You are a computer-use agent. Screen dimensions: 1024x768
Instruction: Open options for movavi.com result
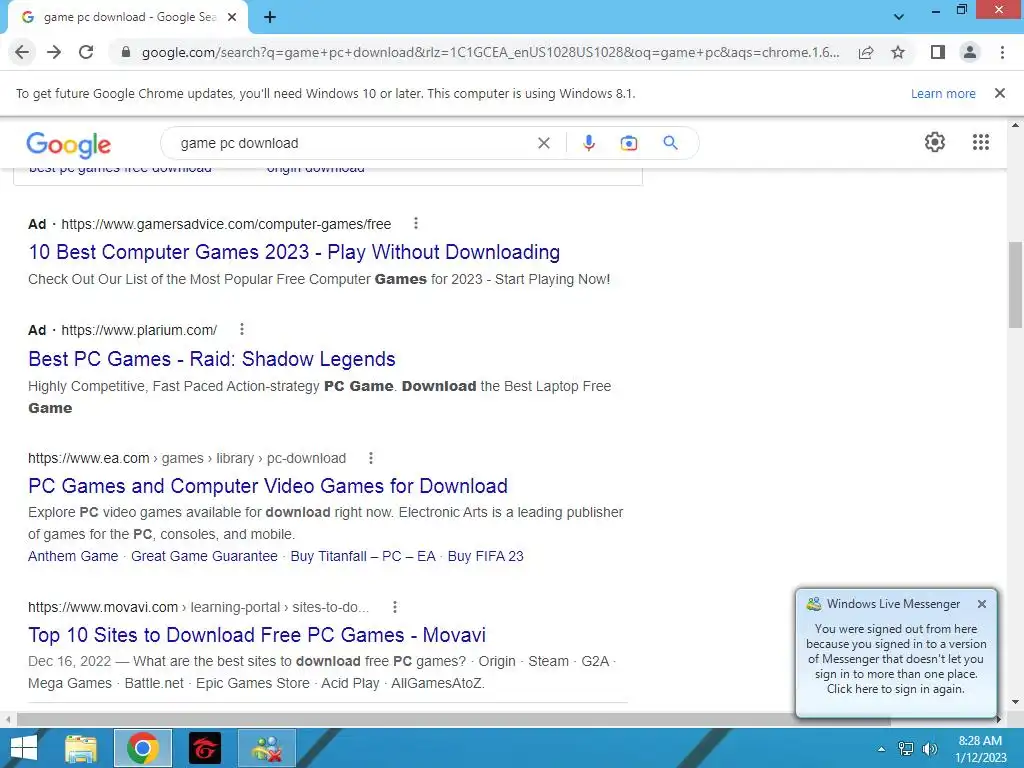point(395,607)
